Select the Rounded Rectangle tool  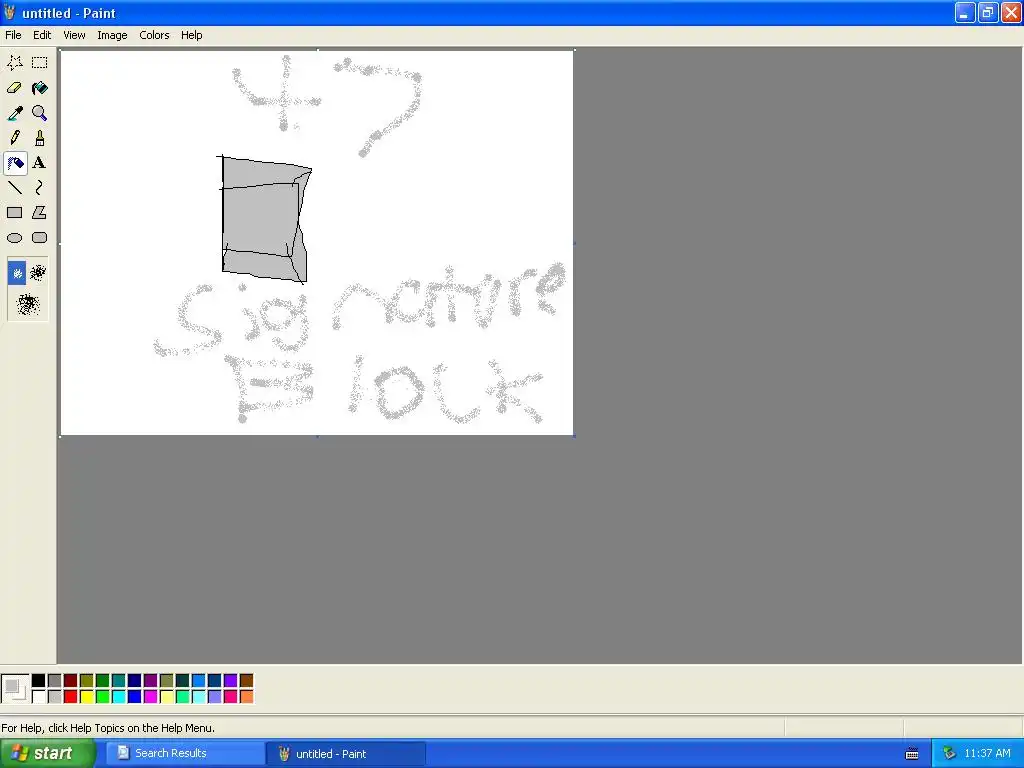(x=39, y=238)
